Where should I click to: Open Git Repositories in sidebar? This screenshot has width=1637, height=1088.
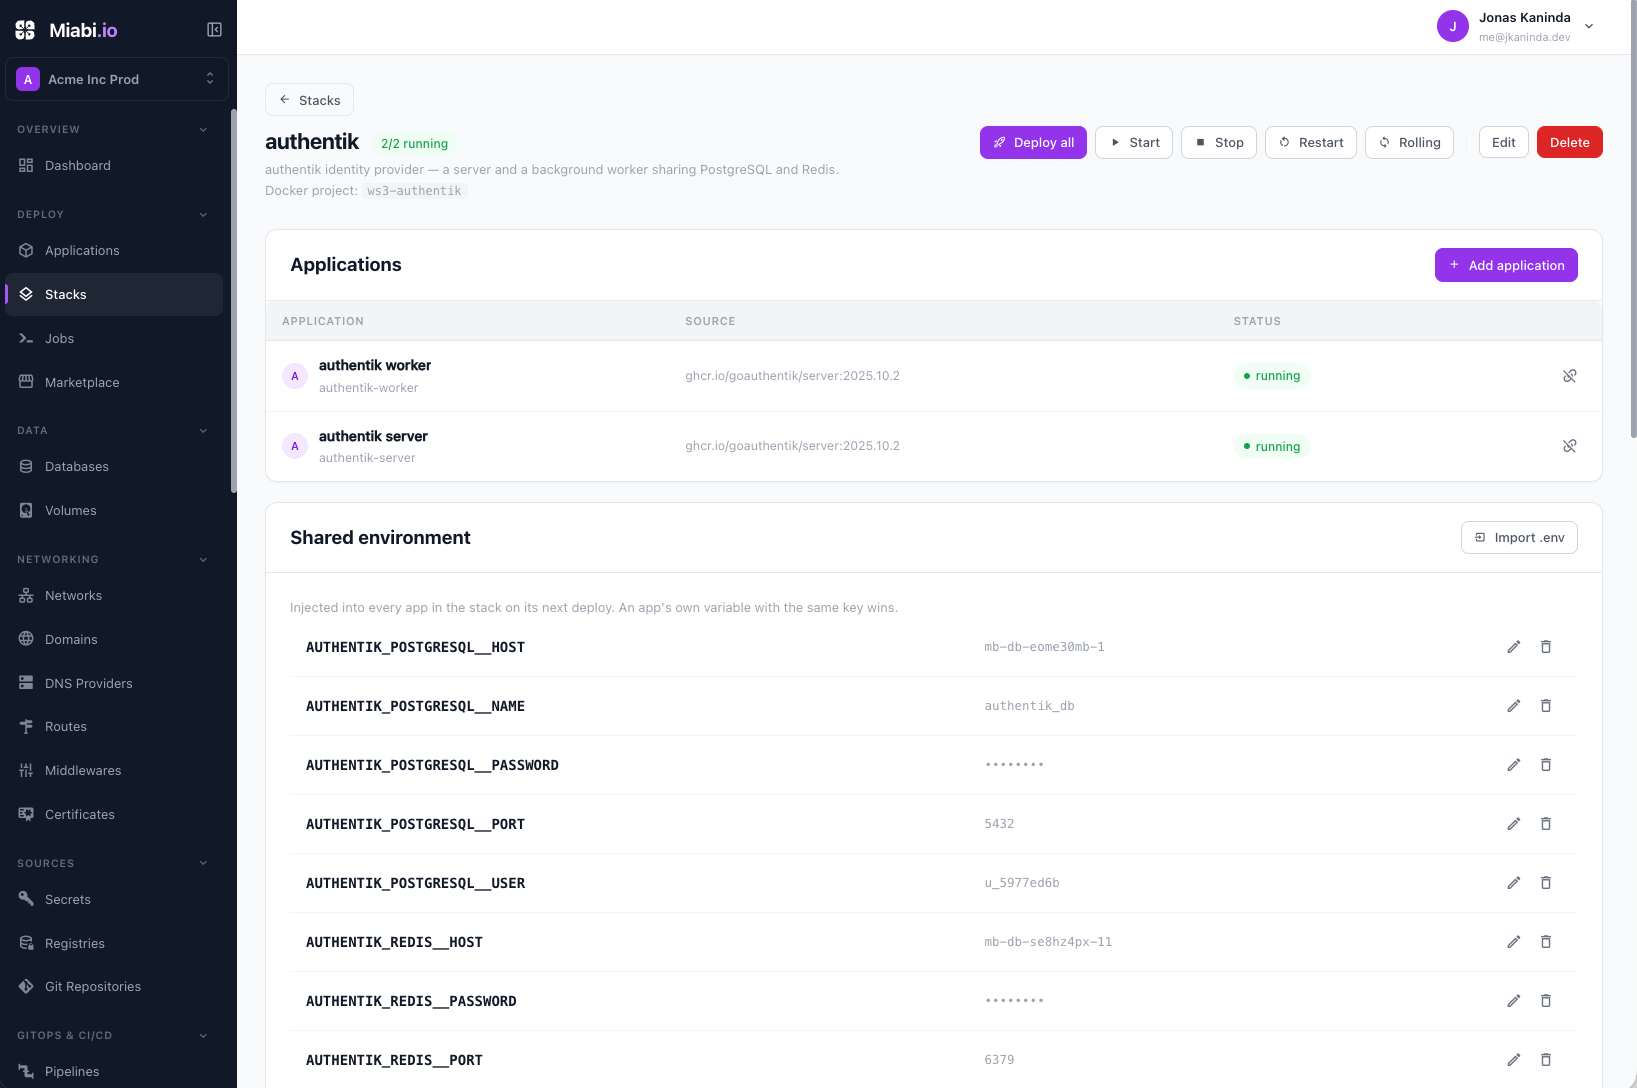coord(114,987)
